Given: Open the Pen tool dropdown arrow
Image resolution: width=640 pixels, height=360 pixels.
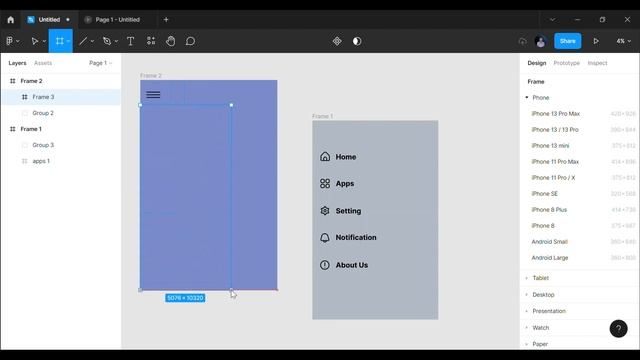Looking at the screenshot, I should (116, 41).
